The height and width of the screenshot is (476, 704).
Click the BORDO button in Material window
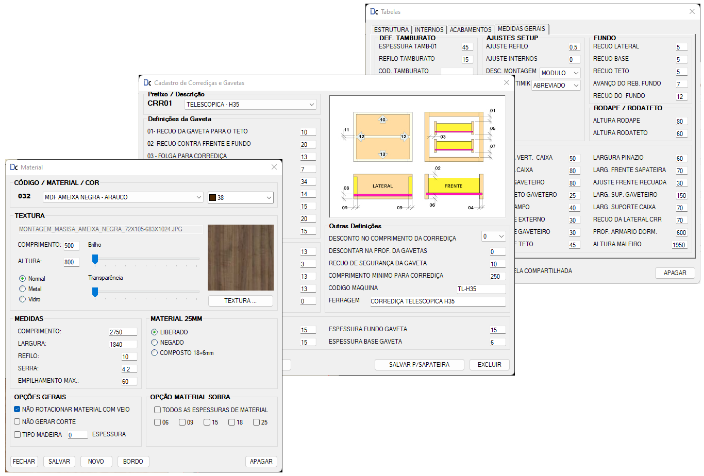[133, 462]
